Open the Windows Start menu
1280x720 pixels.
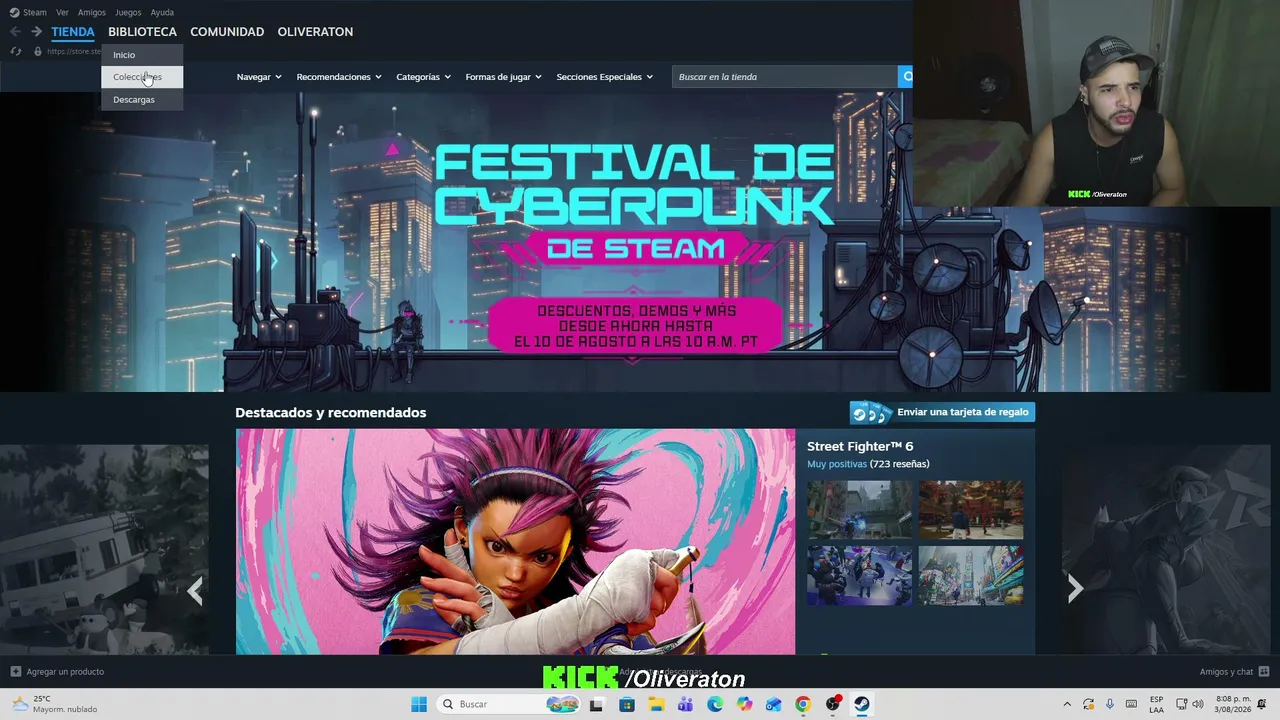(419, 704)
